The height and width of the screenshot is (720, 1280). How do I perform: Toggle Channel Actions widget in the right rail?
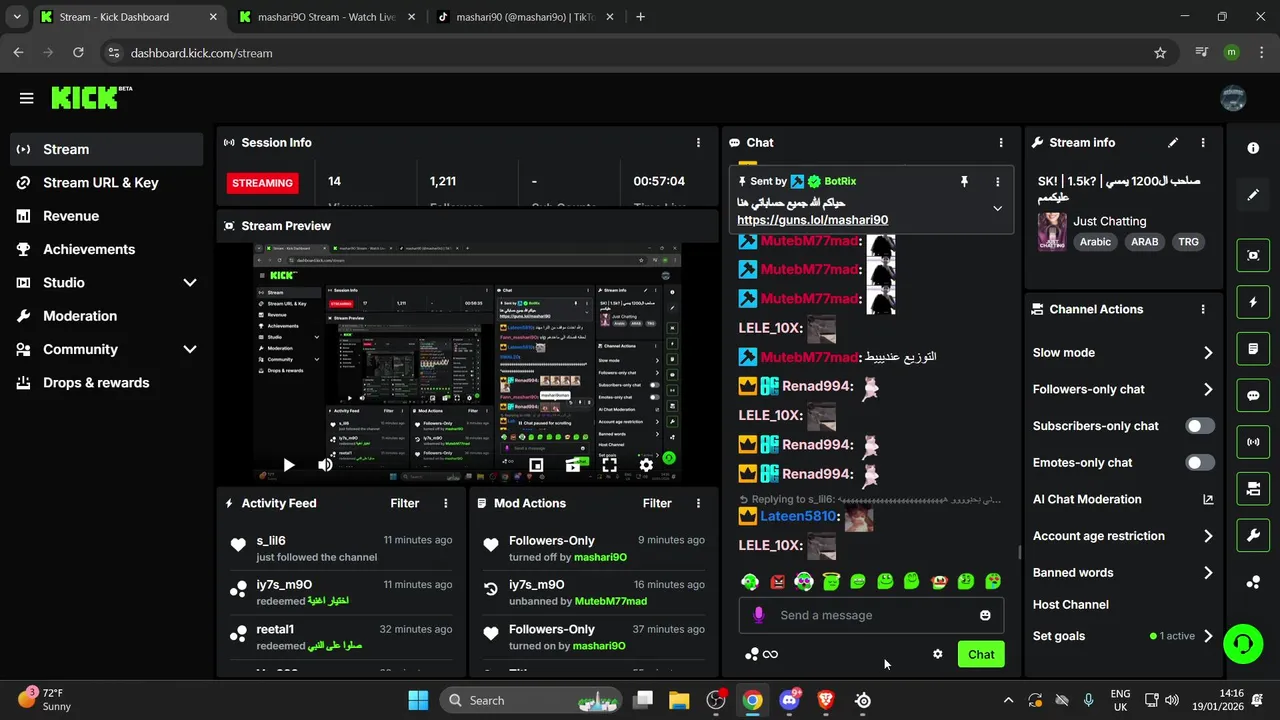point(1253,489)
